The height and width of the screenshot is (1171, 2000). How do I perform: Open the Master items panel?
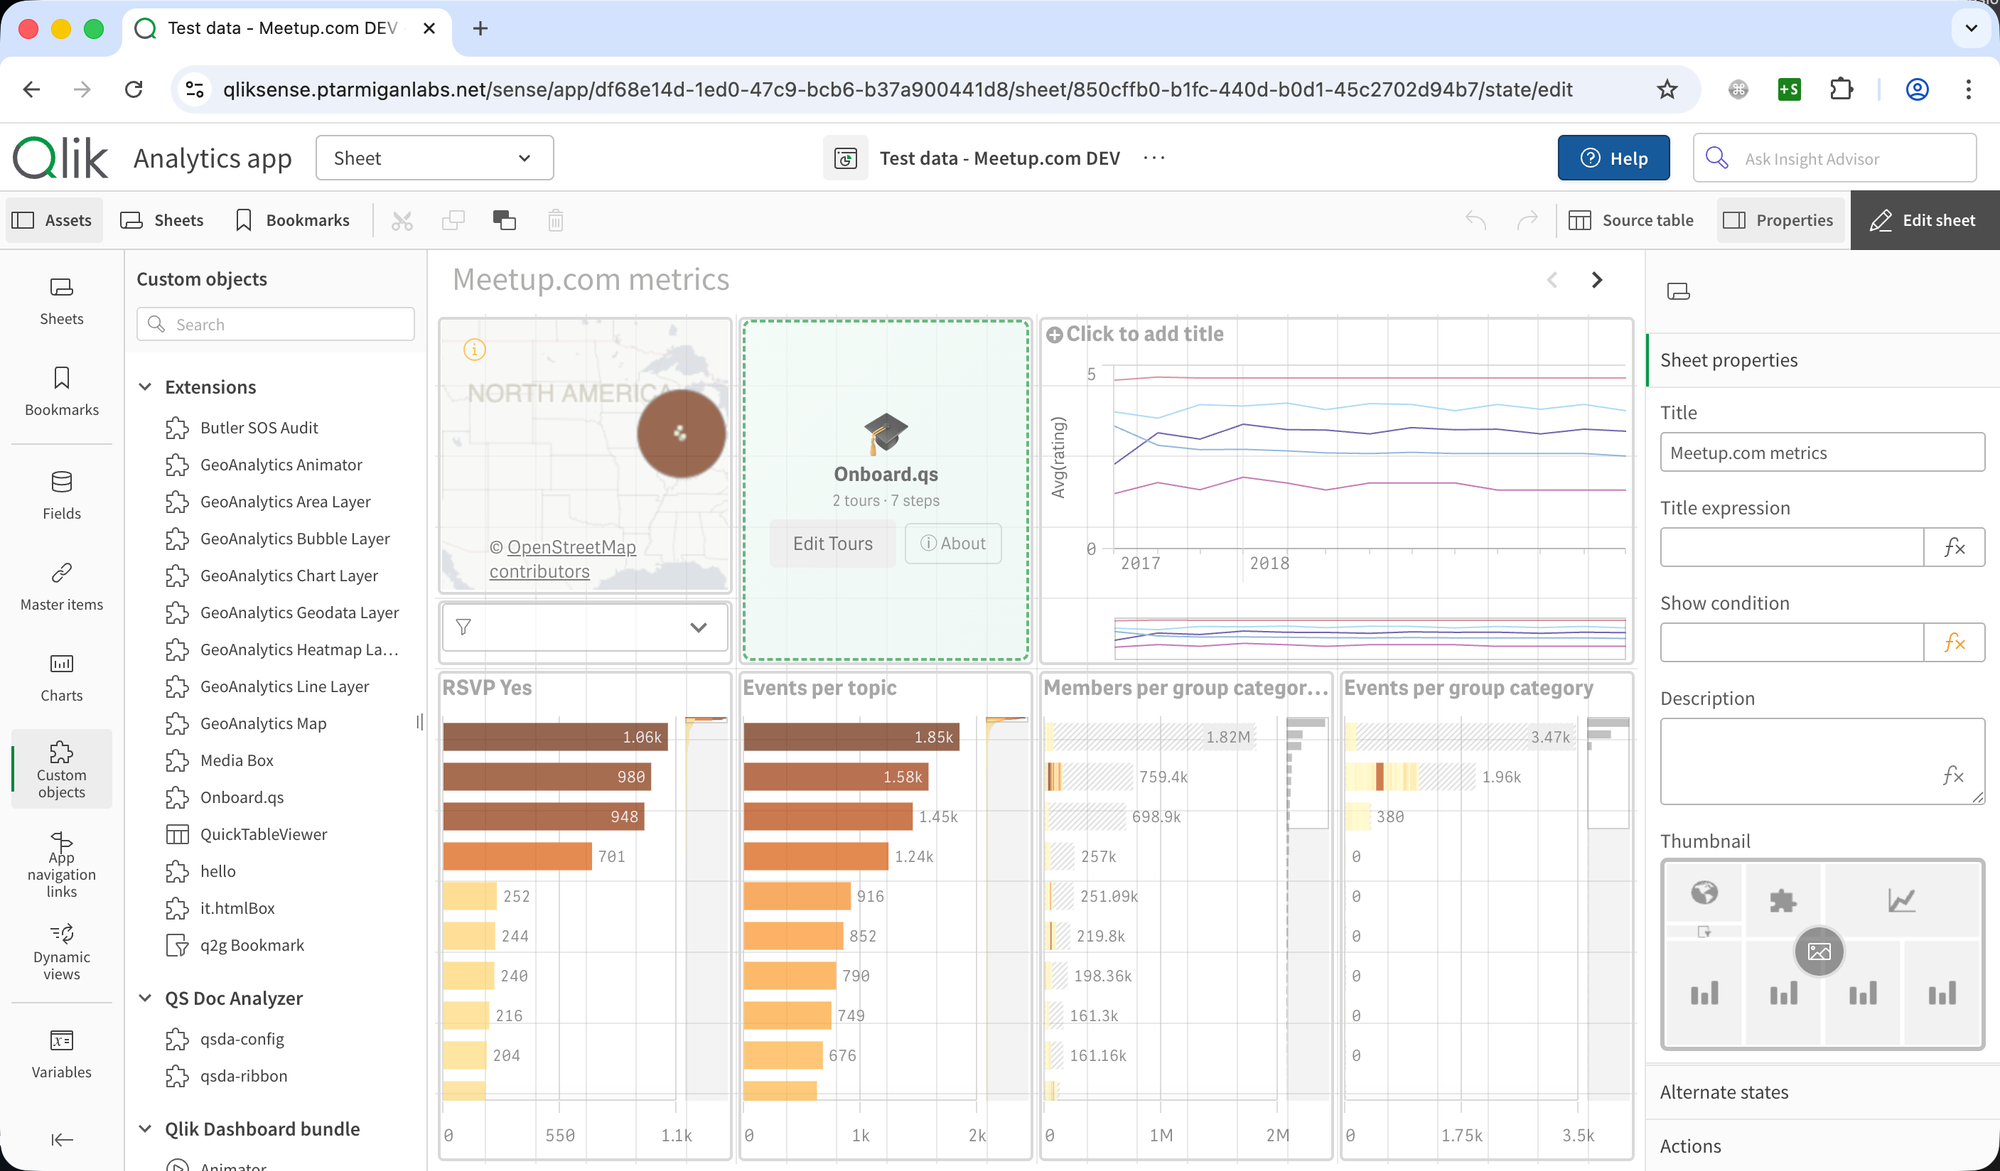pyautogui.click(x=61, y=586)
